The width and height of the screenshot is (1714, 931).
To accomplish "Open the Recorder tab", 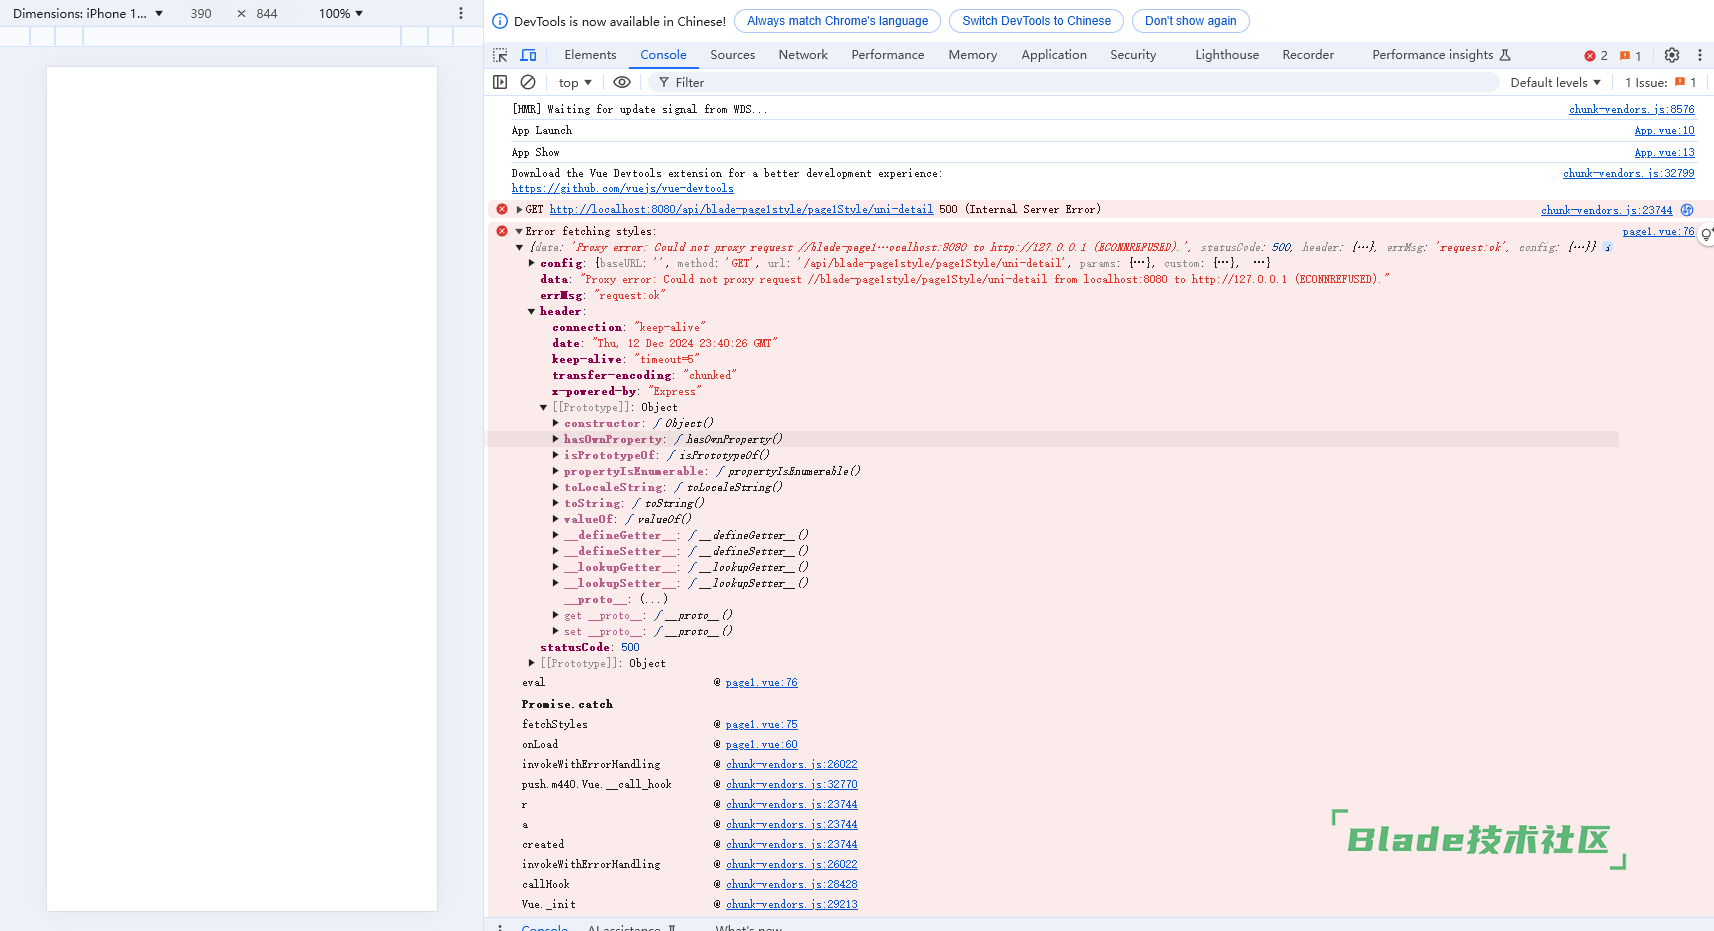I will pos(1308,55).
